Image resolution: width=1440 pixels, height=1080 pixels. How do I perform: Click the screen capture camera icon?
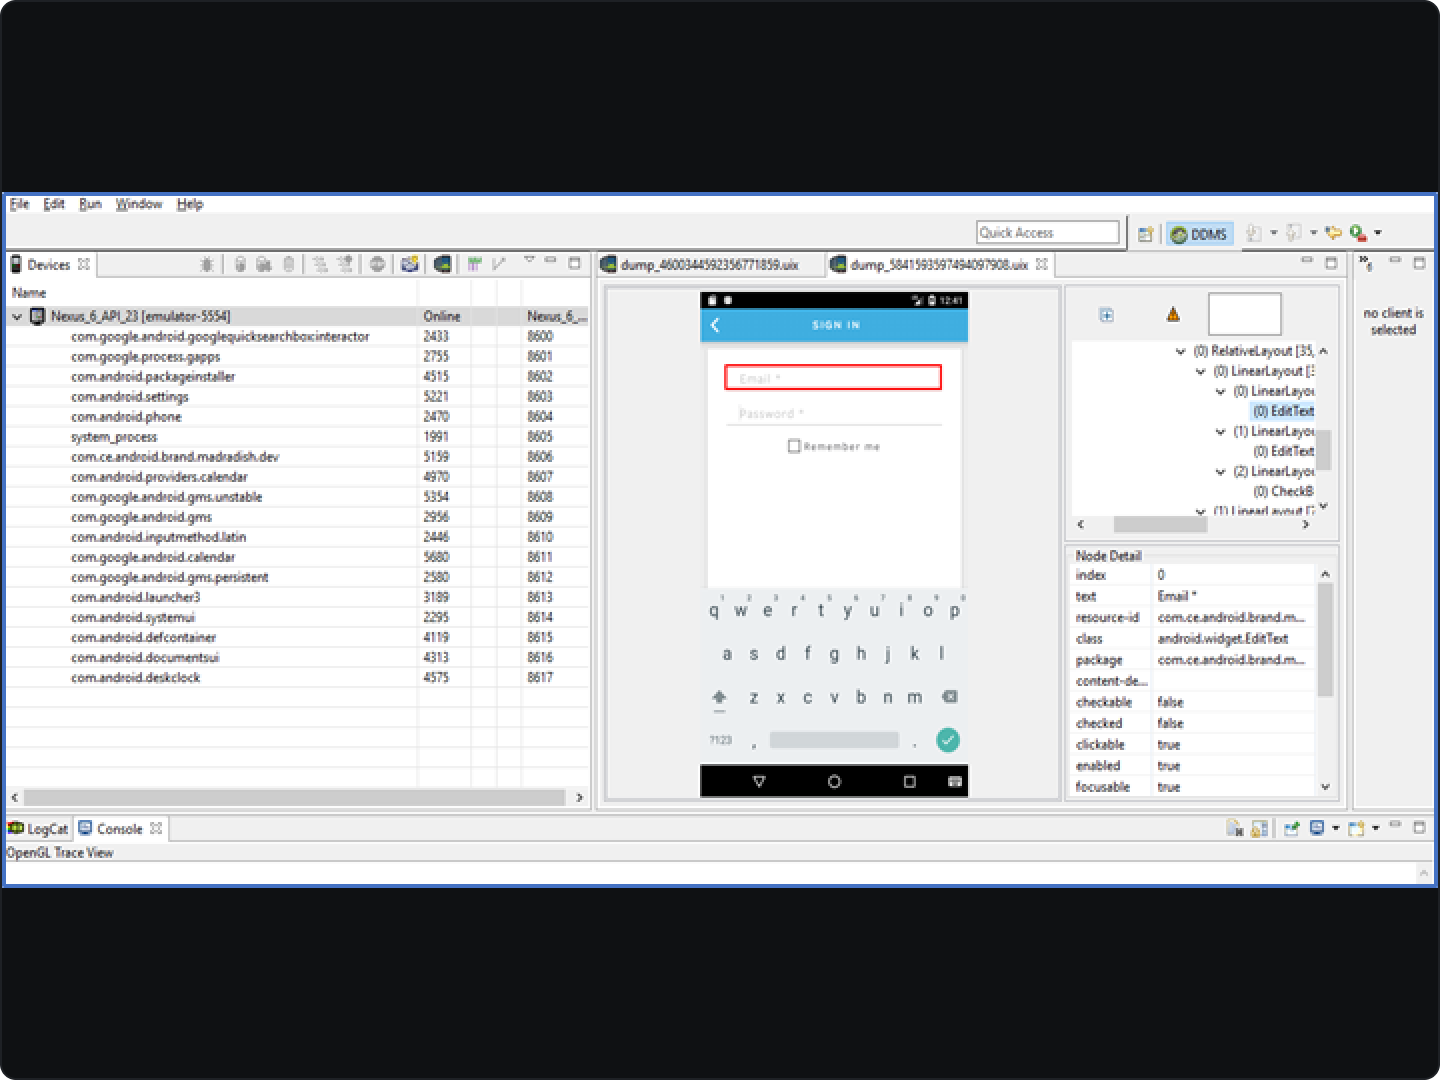click(x=409, y=264)
